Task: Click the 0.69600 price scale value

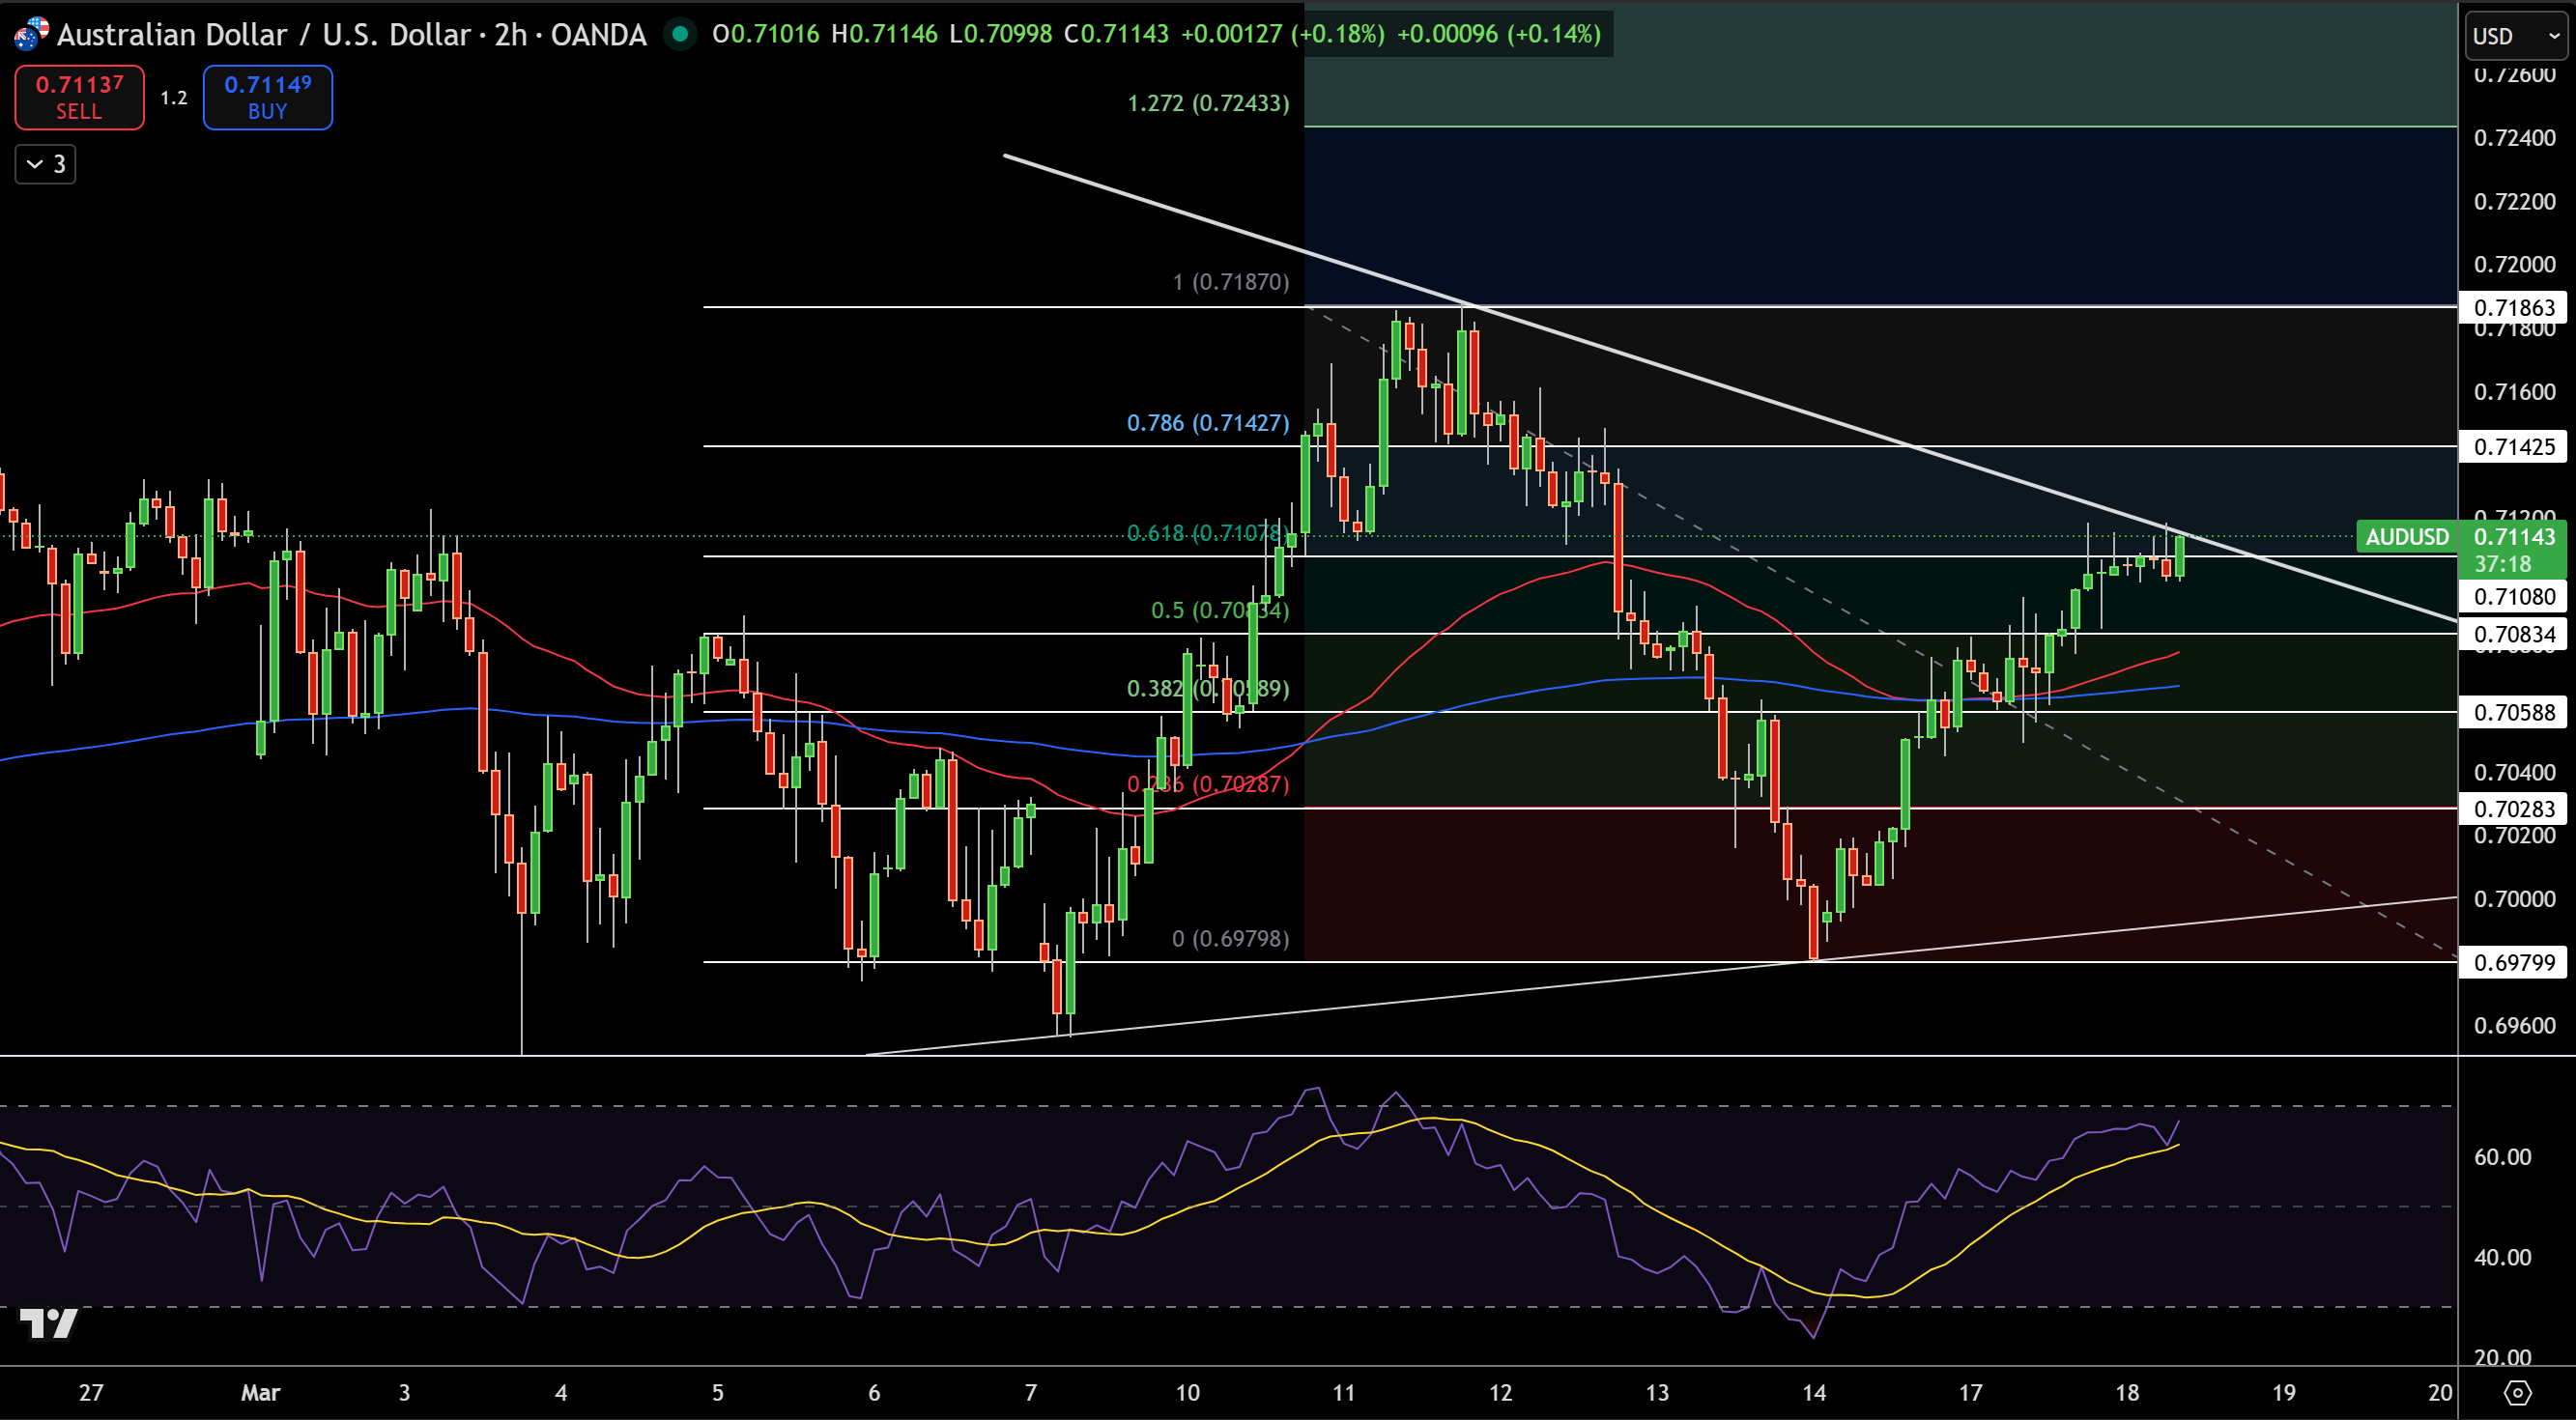Action: click(x=2515, y=1025)
